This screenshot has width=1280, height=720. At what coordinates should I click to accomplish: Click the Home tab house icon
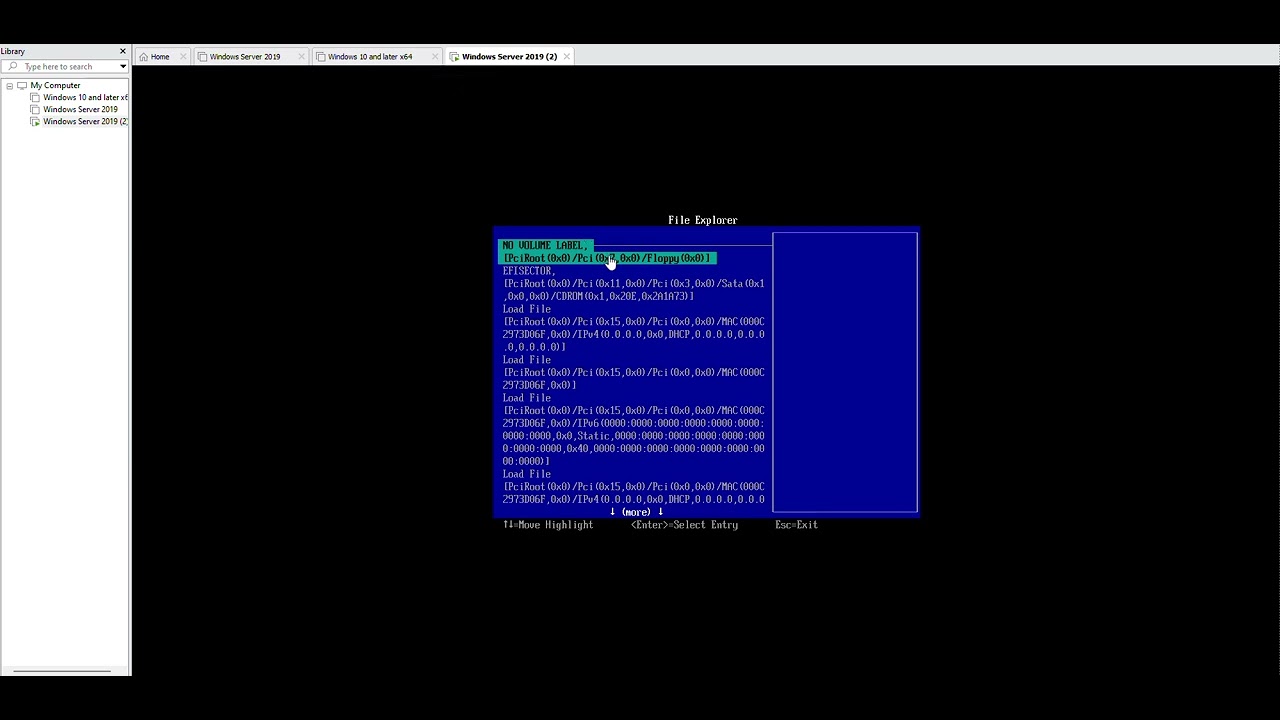[144, 57]
